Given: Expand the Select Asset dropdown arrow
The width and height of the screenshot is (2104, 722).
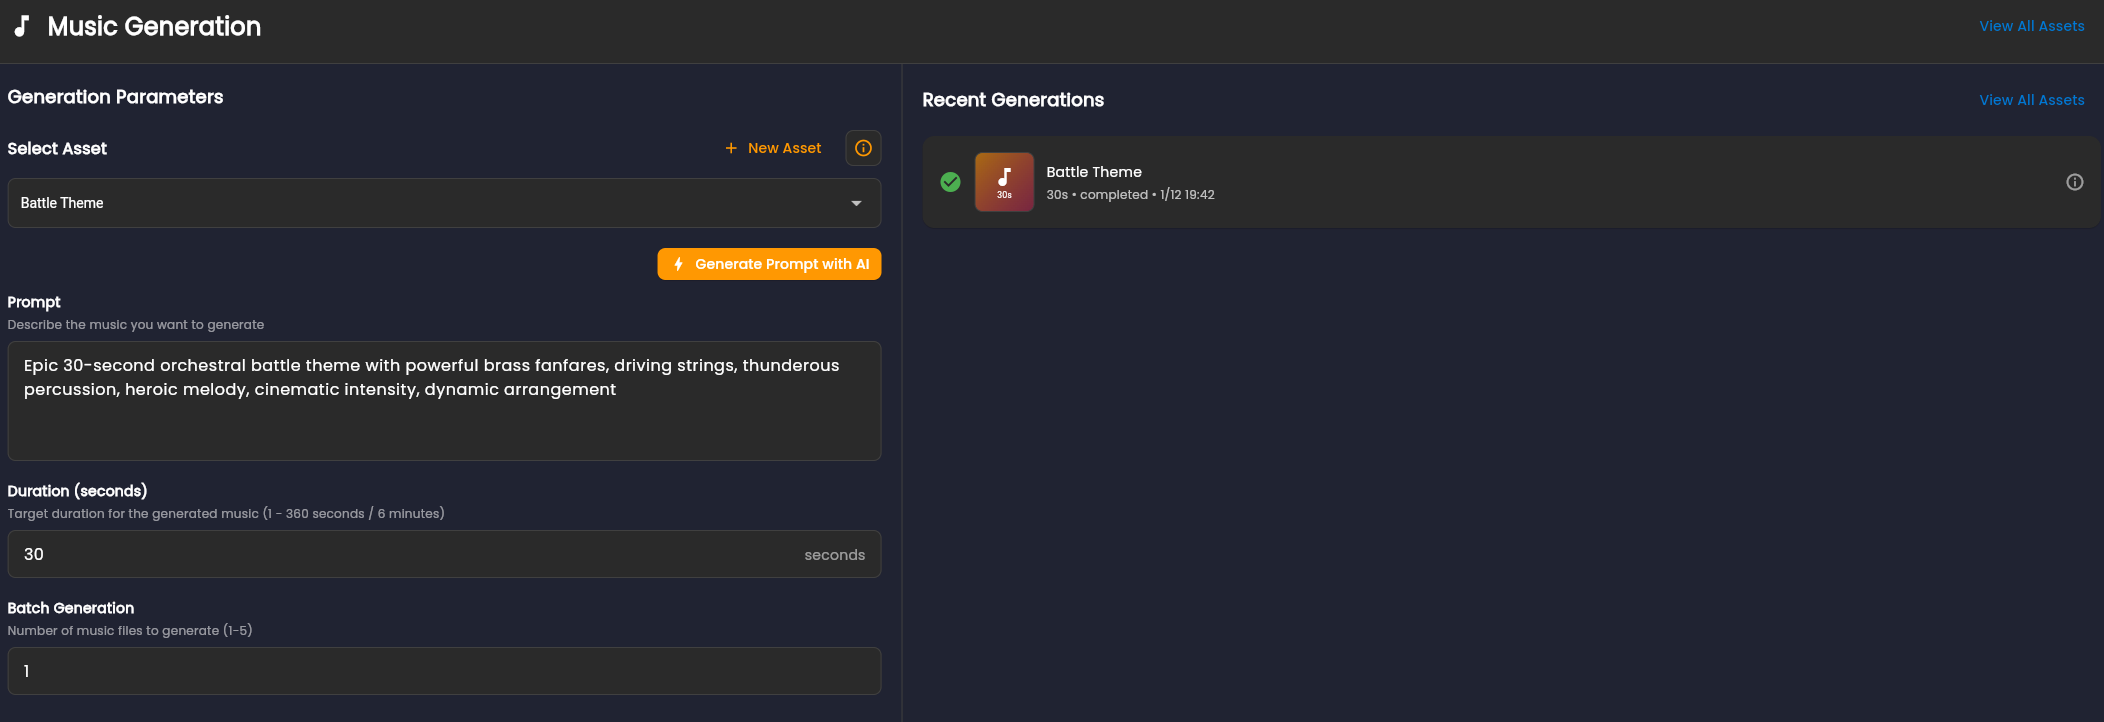Looking at the screenshot, I should 856,203.
